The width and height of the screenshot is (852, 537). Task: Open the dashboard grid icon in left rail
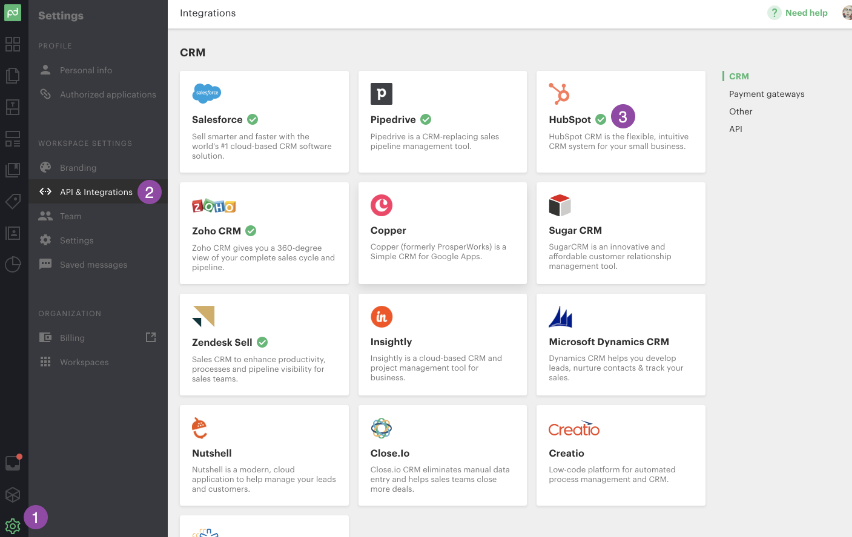click(12, 45)
